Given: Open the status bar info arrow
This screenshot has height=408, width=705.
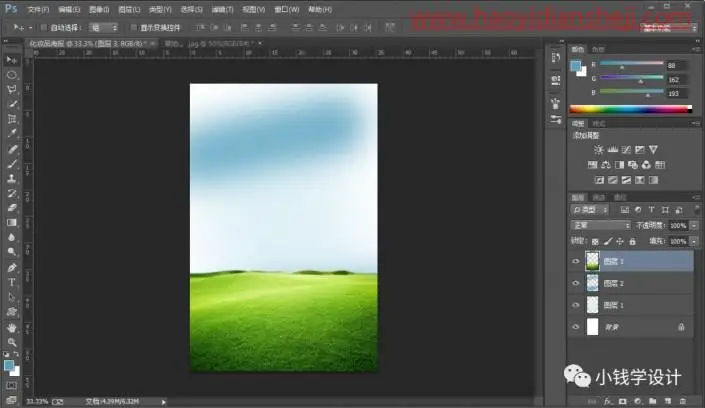Looking at the screenshot, I should click(x=164, y=402).
